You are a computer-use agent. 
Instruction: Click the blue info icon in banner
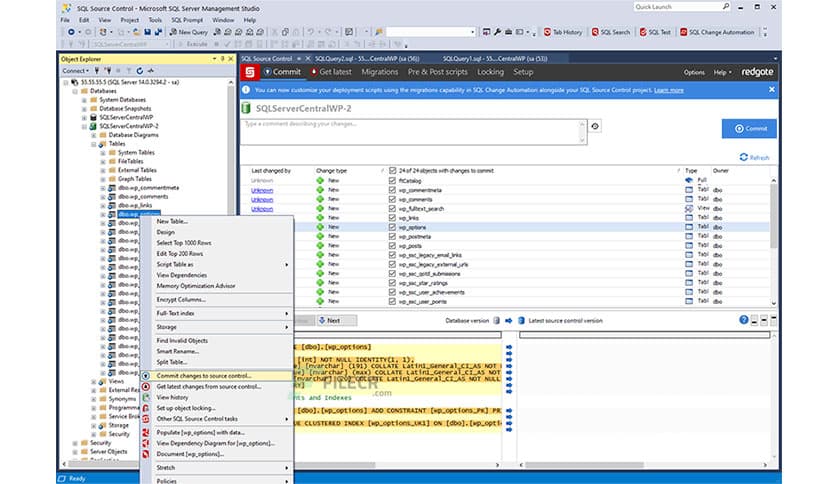pyautogui.click(x=246, y=90)
